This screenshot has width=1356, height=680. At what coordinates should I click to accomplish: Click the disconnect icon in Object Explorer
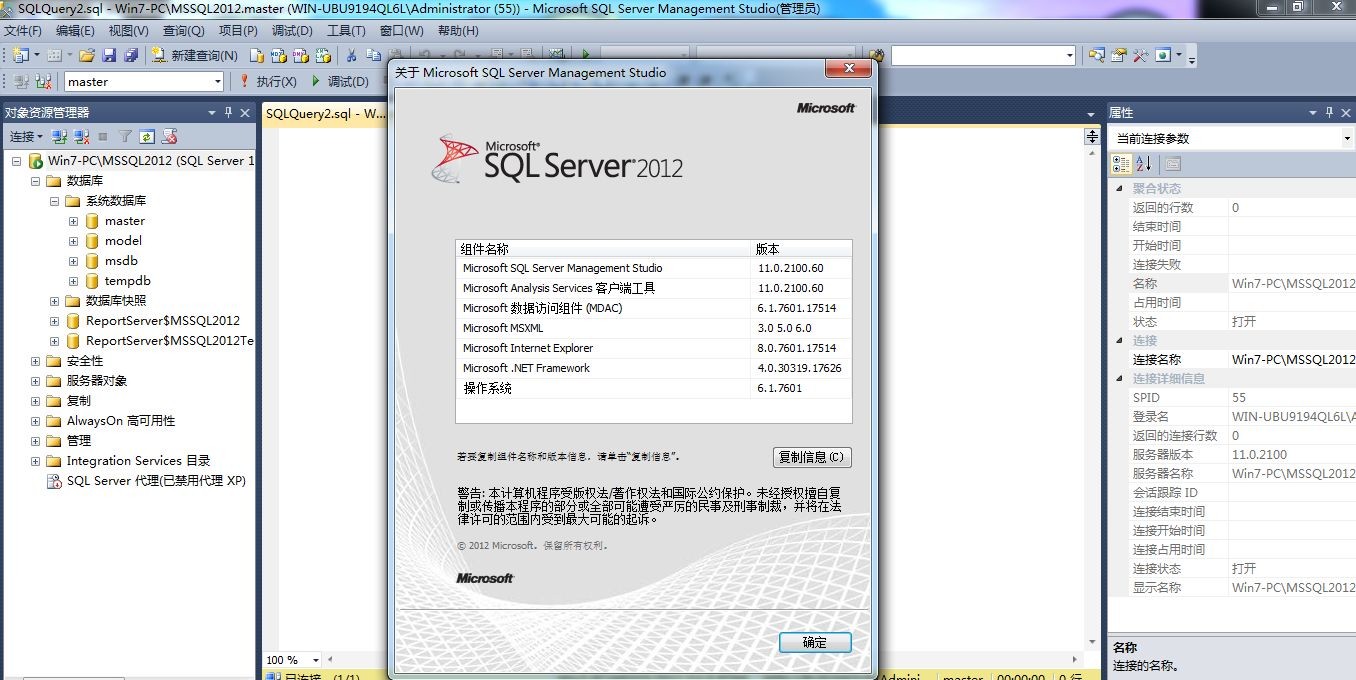point(82,136)
